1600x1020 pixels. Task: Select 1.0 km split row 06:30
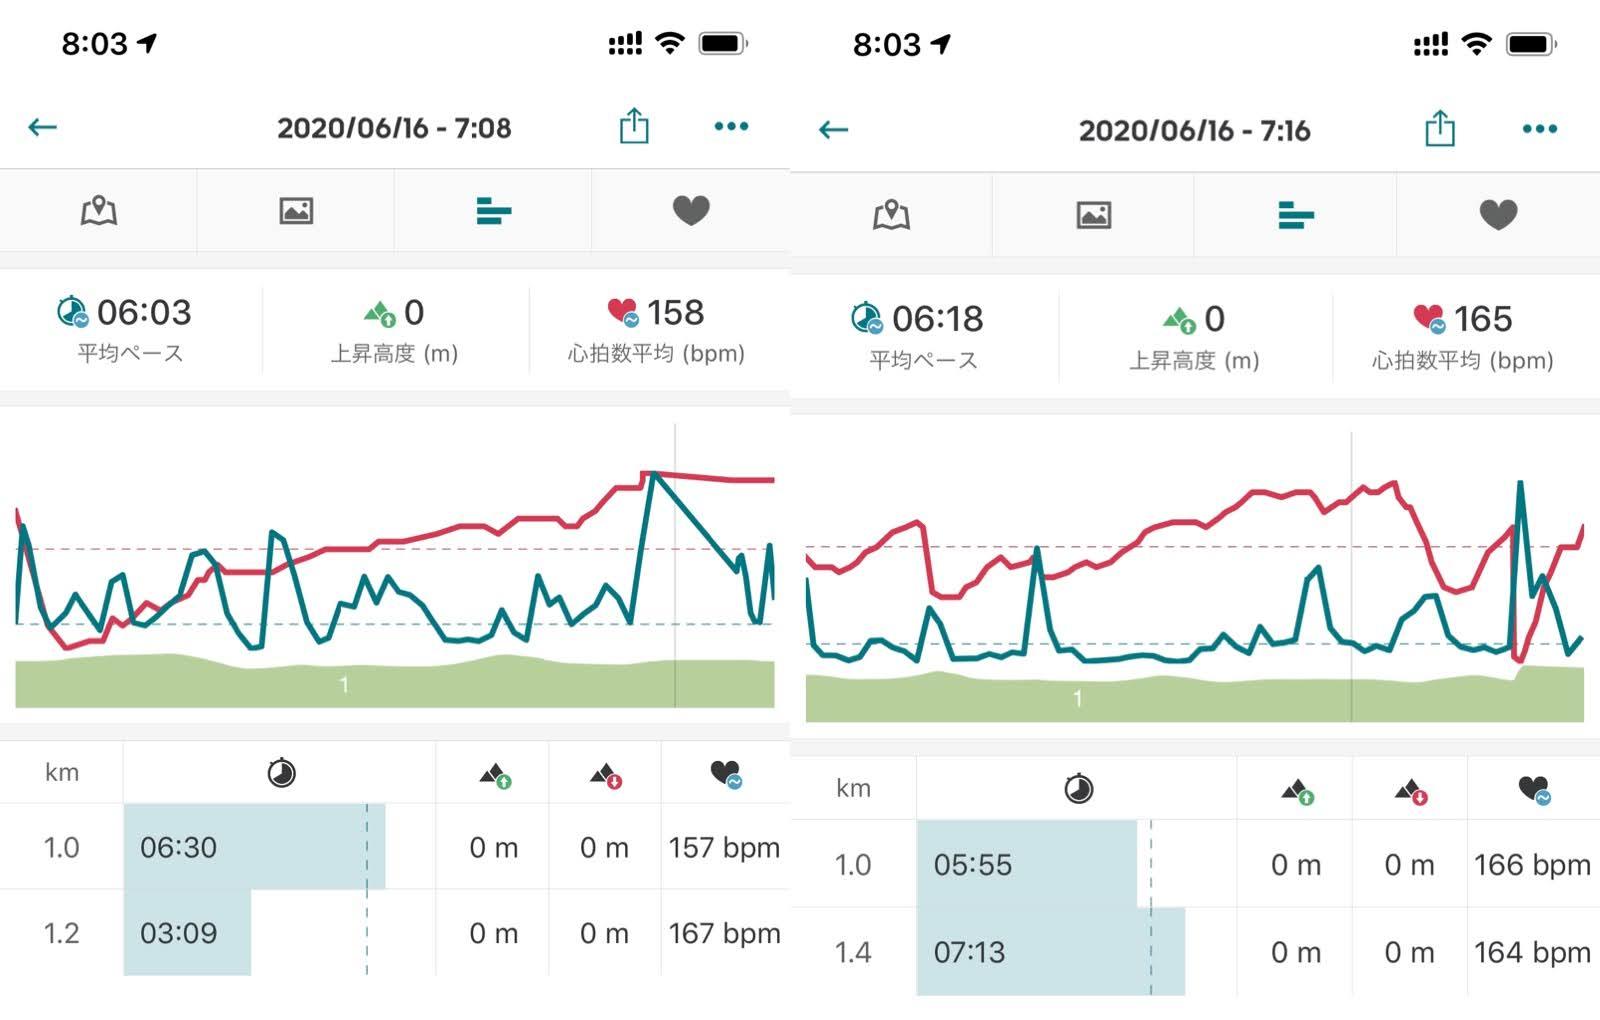254,847
